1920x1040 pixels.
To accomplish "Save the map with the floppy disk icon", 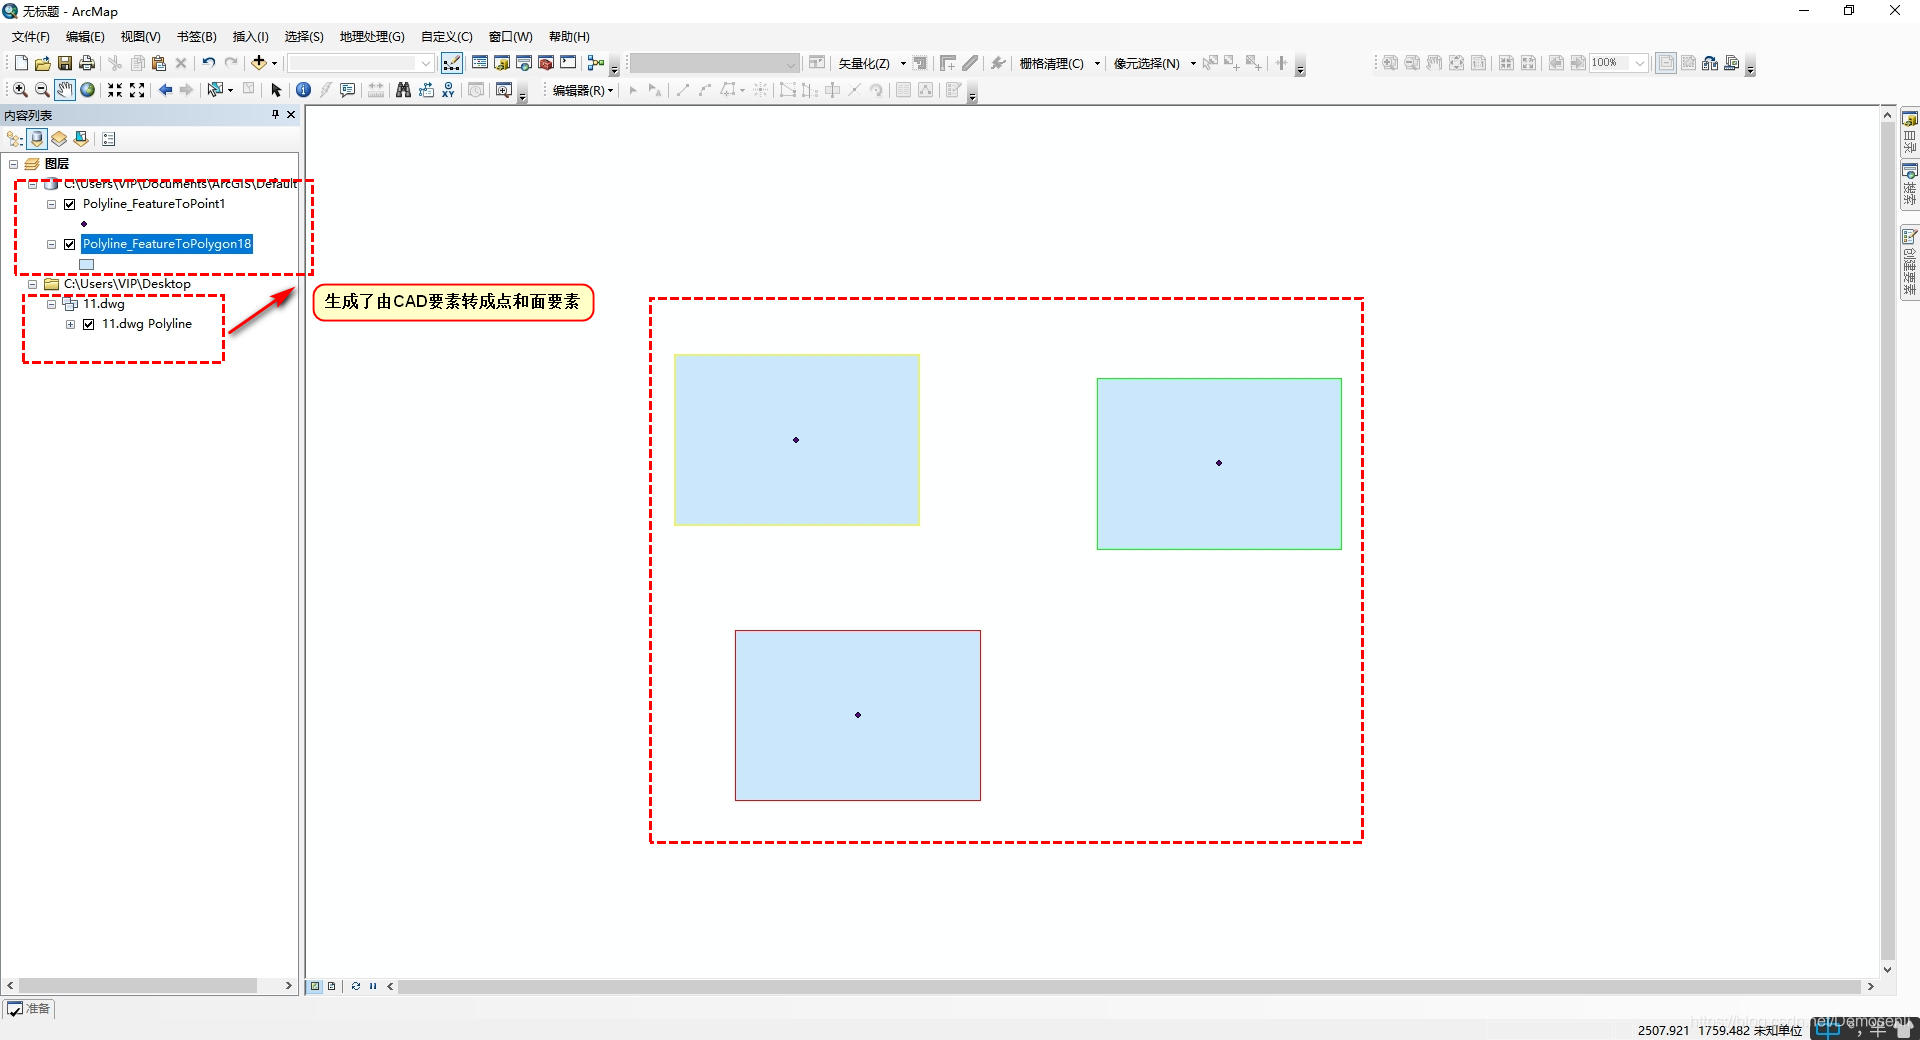I will [x=64, y=63].
